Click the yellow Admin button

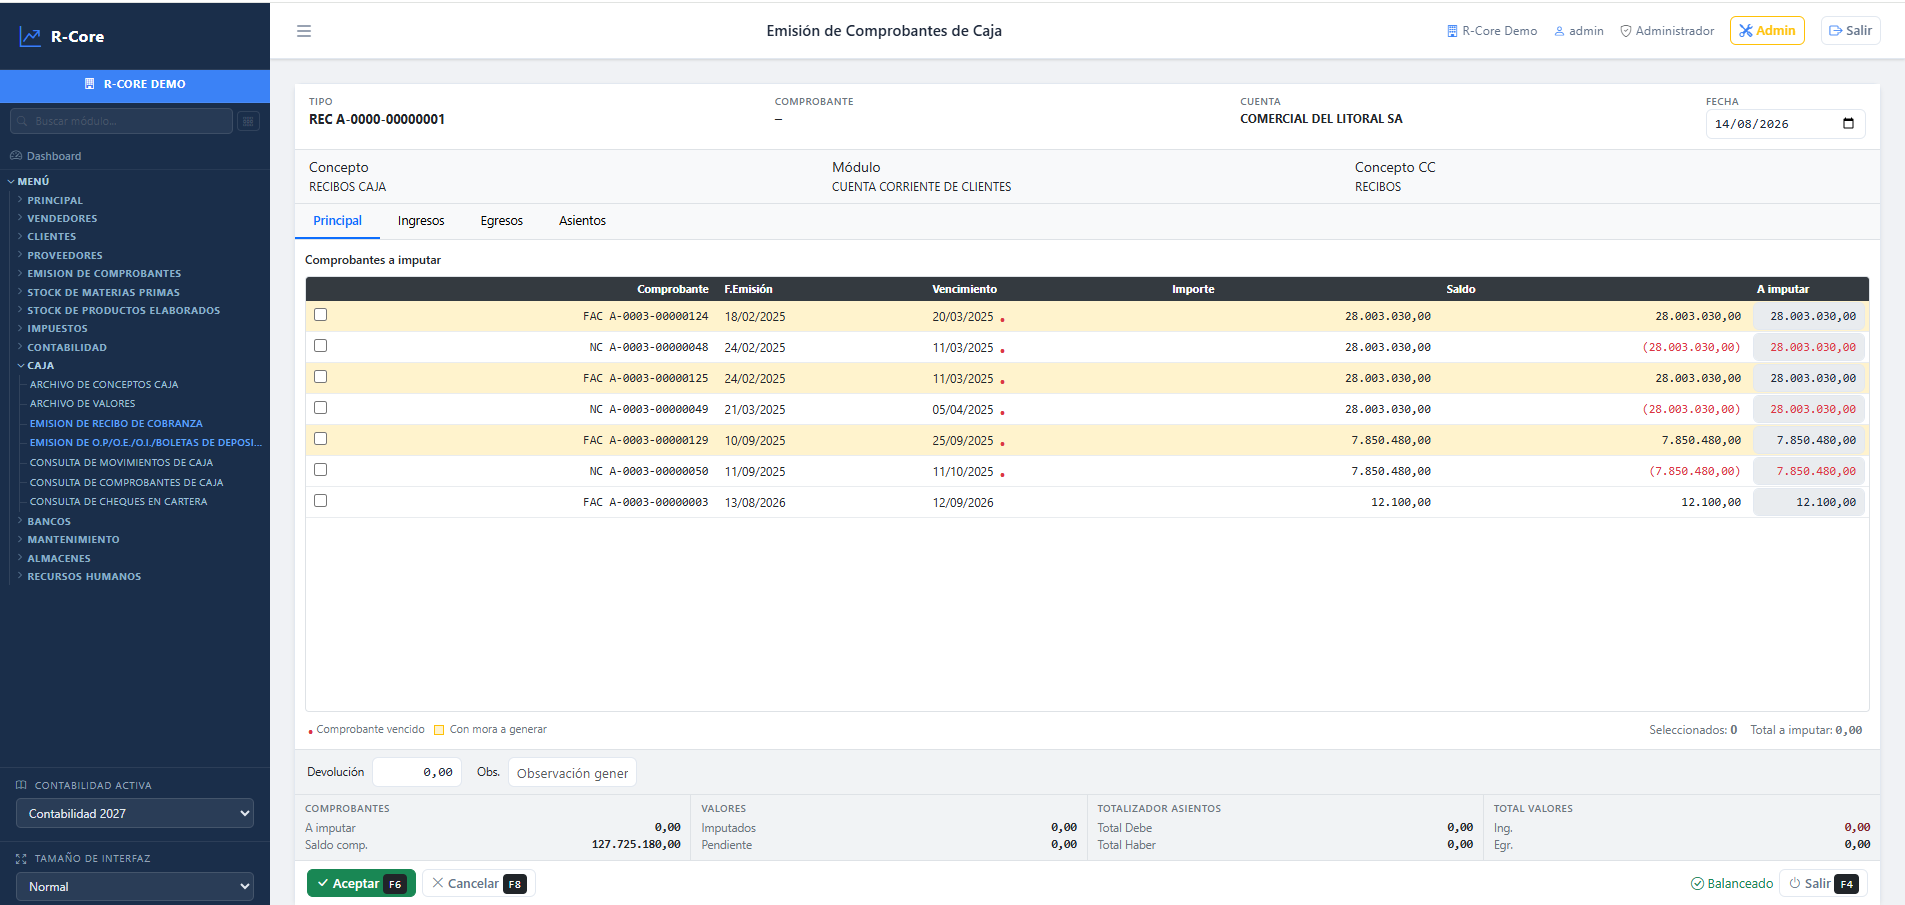pos(1767,31)
